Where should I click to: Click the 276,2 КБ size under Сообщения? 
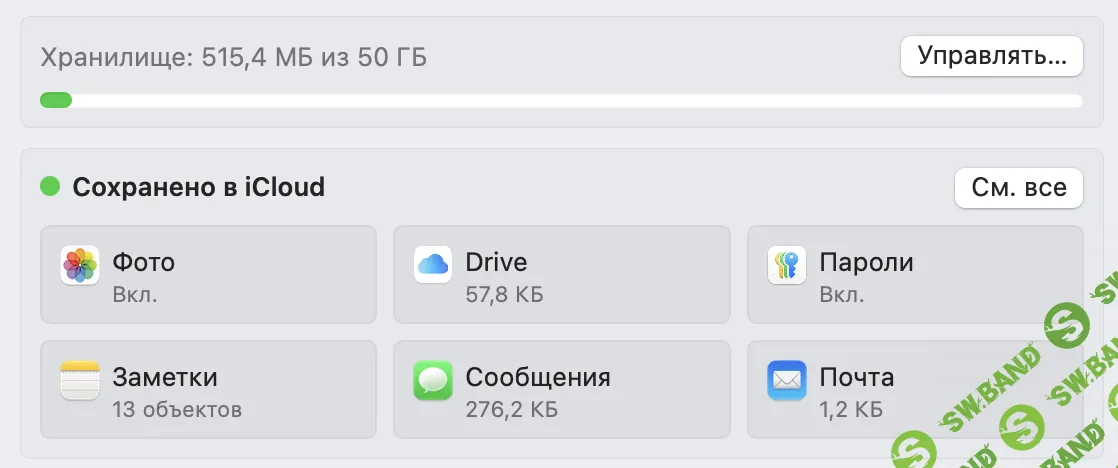point(511,409)
